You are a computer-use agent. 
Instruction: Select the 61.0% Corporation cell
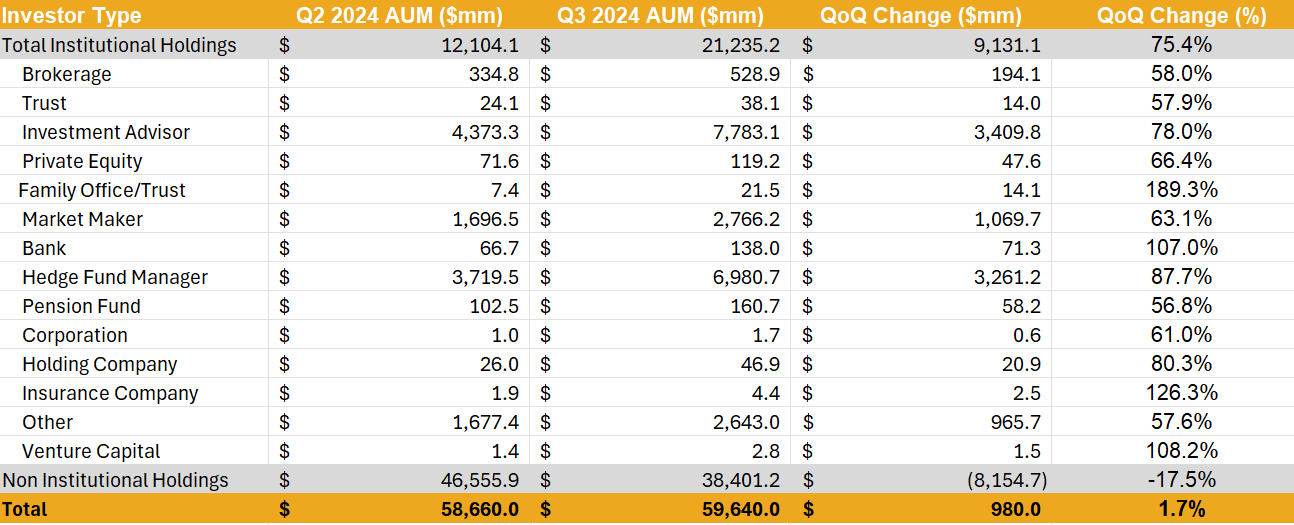[1181, 335]
